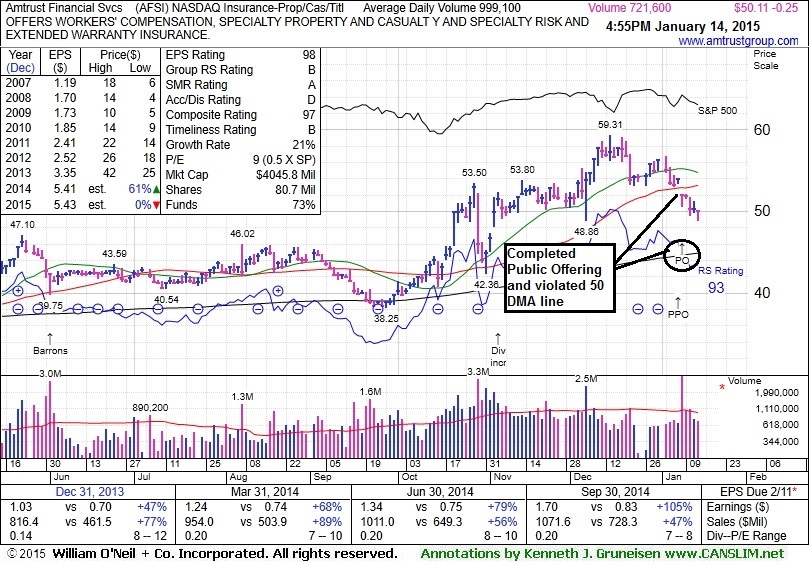This screenshot has height=565, width=810.
Task: Select the Mkt Cap $4045.8 Mil value
Action: click(286, 175)
